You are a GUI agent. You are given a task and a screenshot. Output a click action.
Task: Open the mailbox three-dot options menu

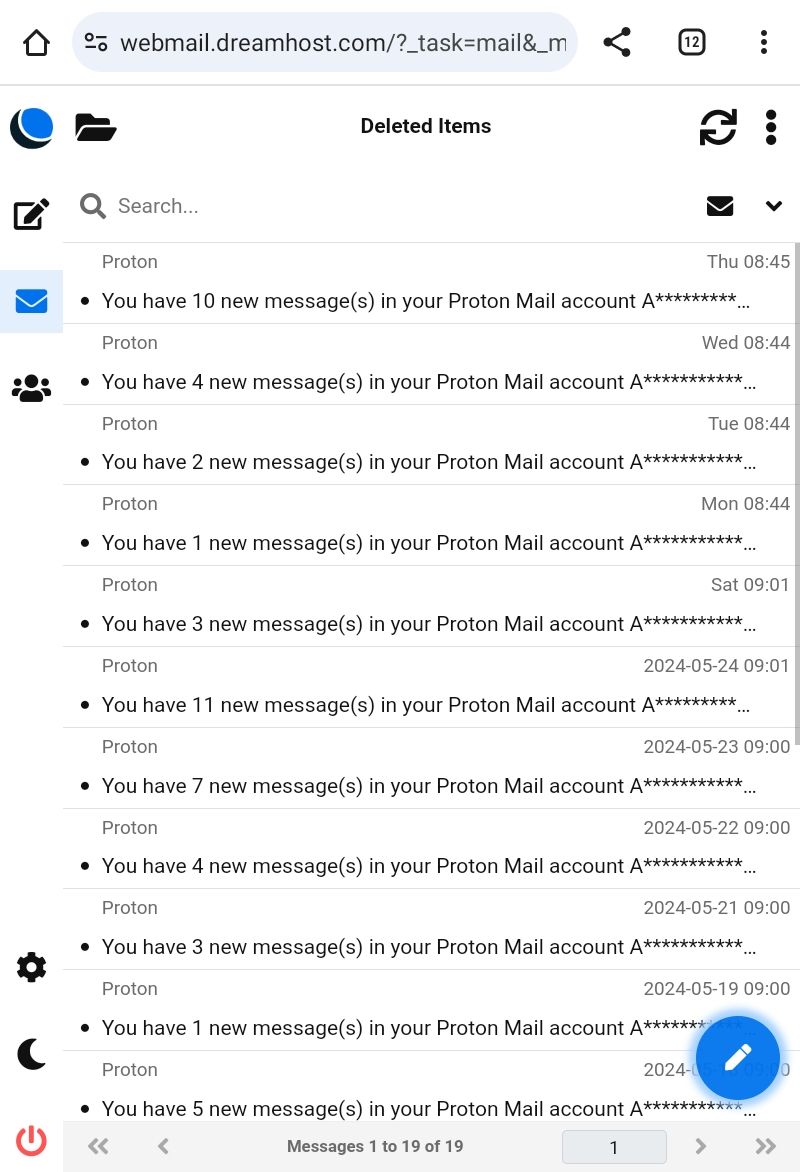771,127
